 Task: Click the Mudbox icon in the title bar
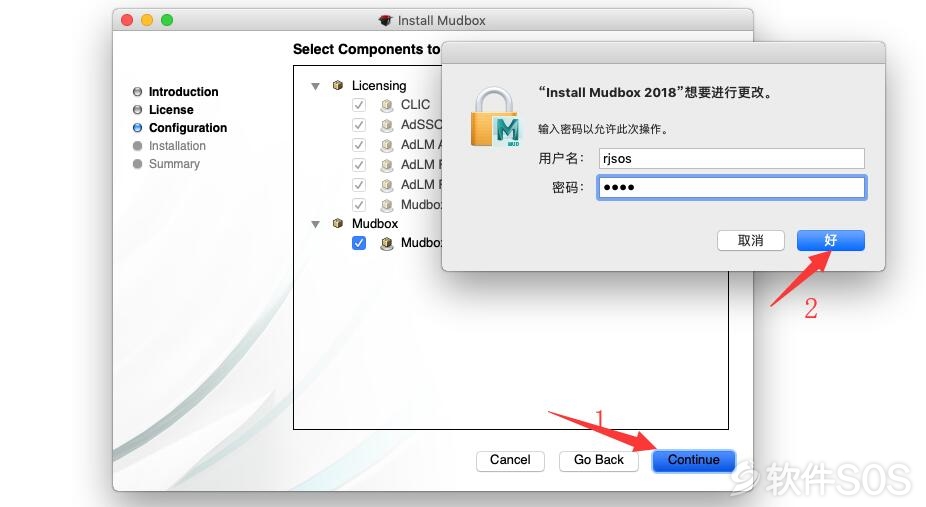[x=385, y=21]
